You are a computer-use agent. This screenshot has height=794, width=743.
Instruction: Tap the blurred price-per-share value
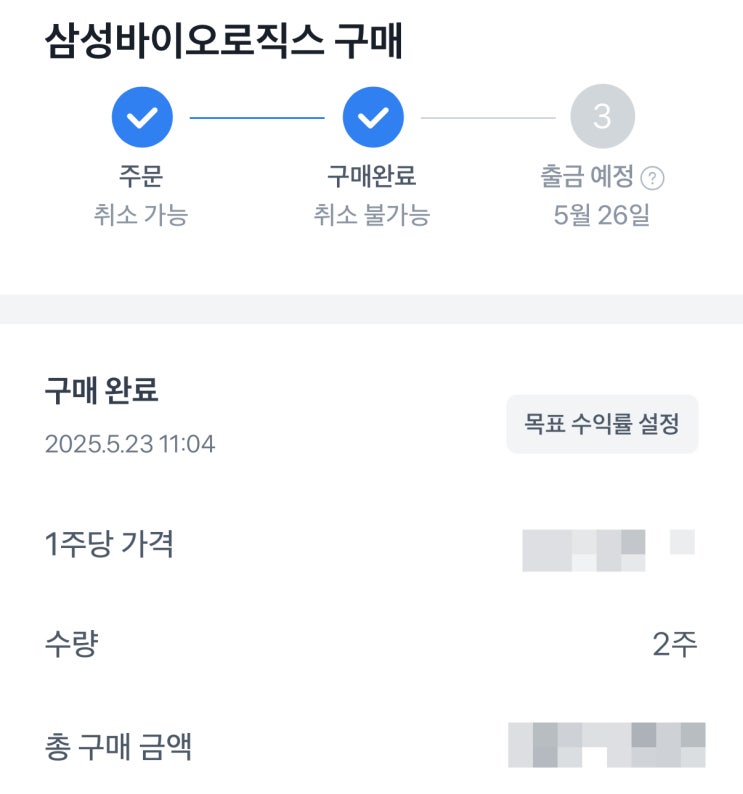[x=608, y=550]
